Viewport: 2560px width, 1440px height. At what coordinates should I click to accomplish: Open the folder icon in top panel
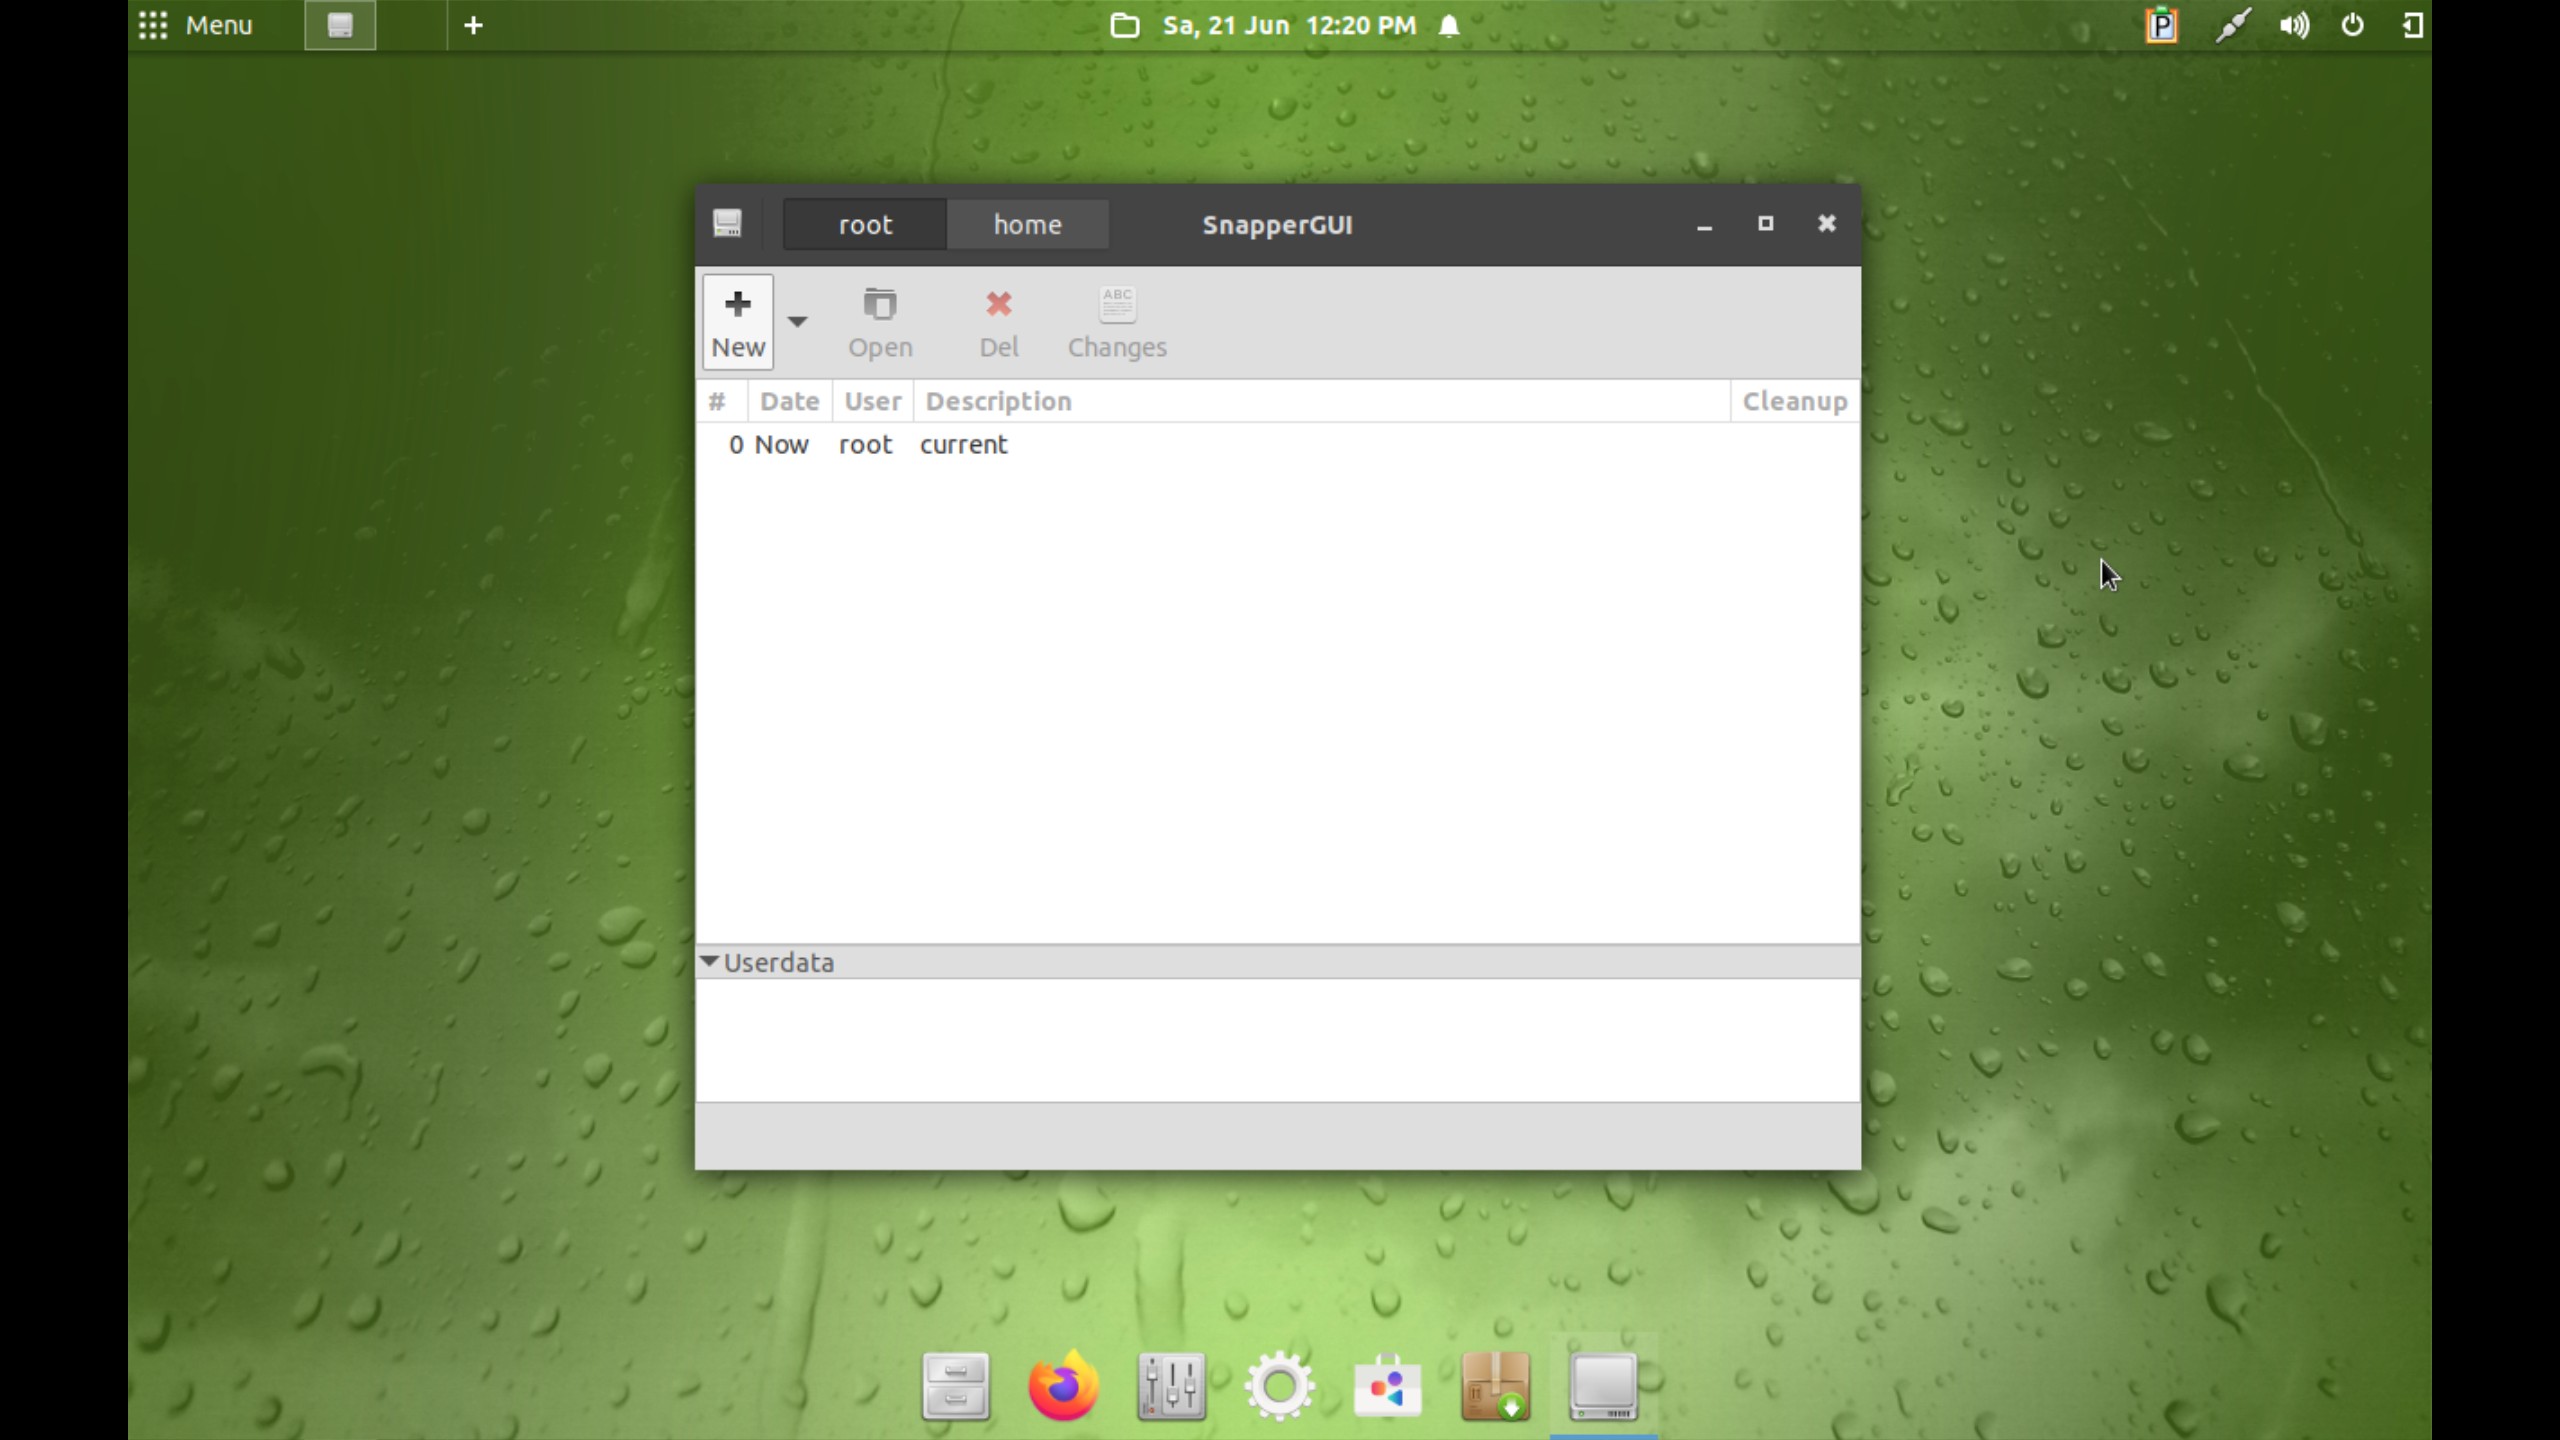[x=1125, y=25]
